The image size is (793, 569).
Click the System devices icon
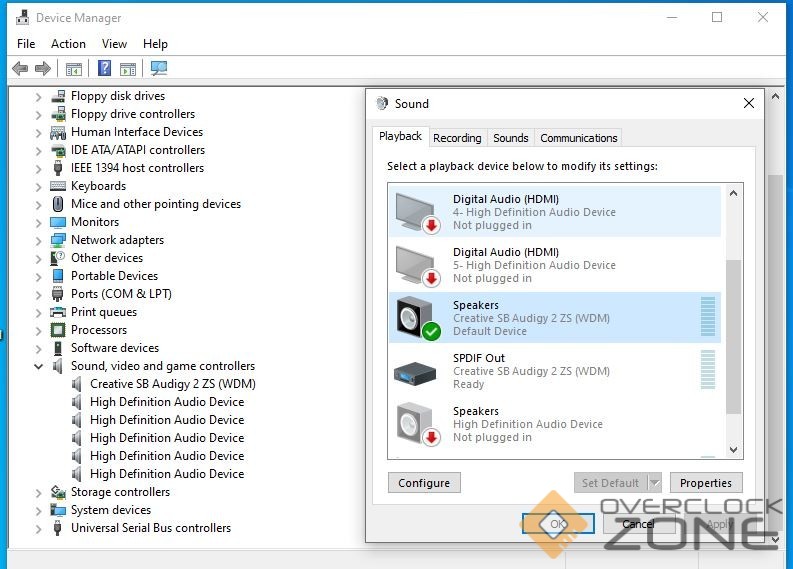point(58,510)
